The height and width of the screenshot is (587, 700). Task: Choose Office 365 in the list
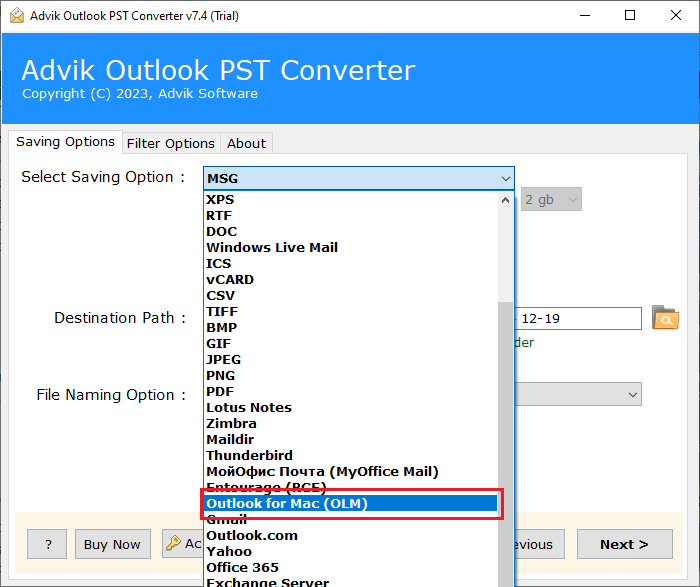[x=351, y=568]
